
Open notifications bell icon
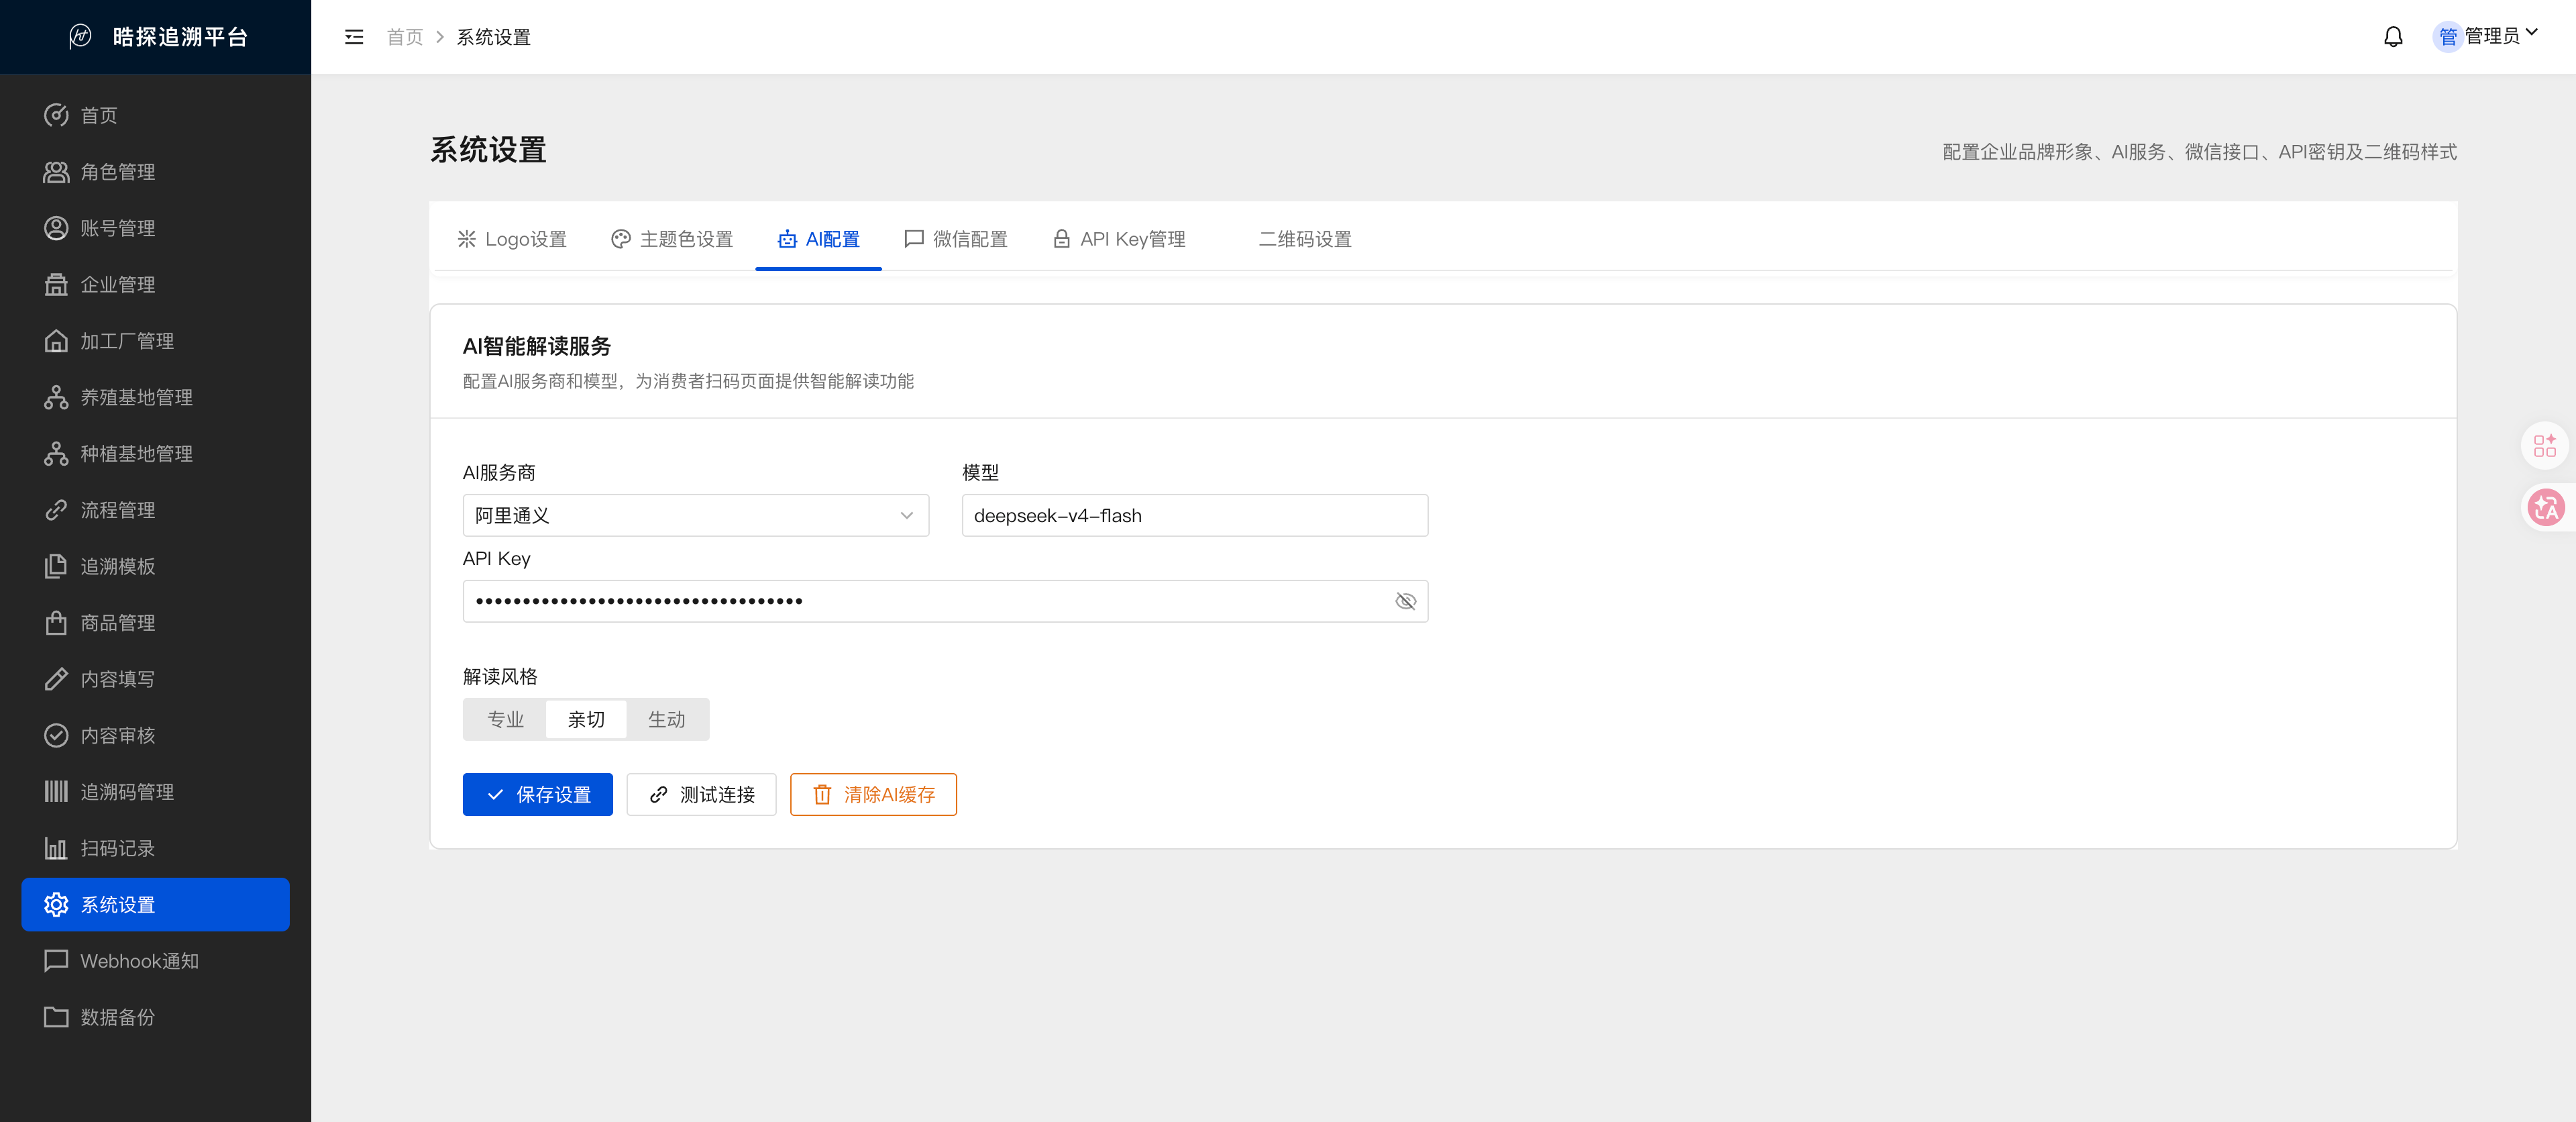click(2392, 37)
